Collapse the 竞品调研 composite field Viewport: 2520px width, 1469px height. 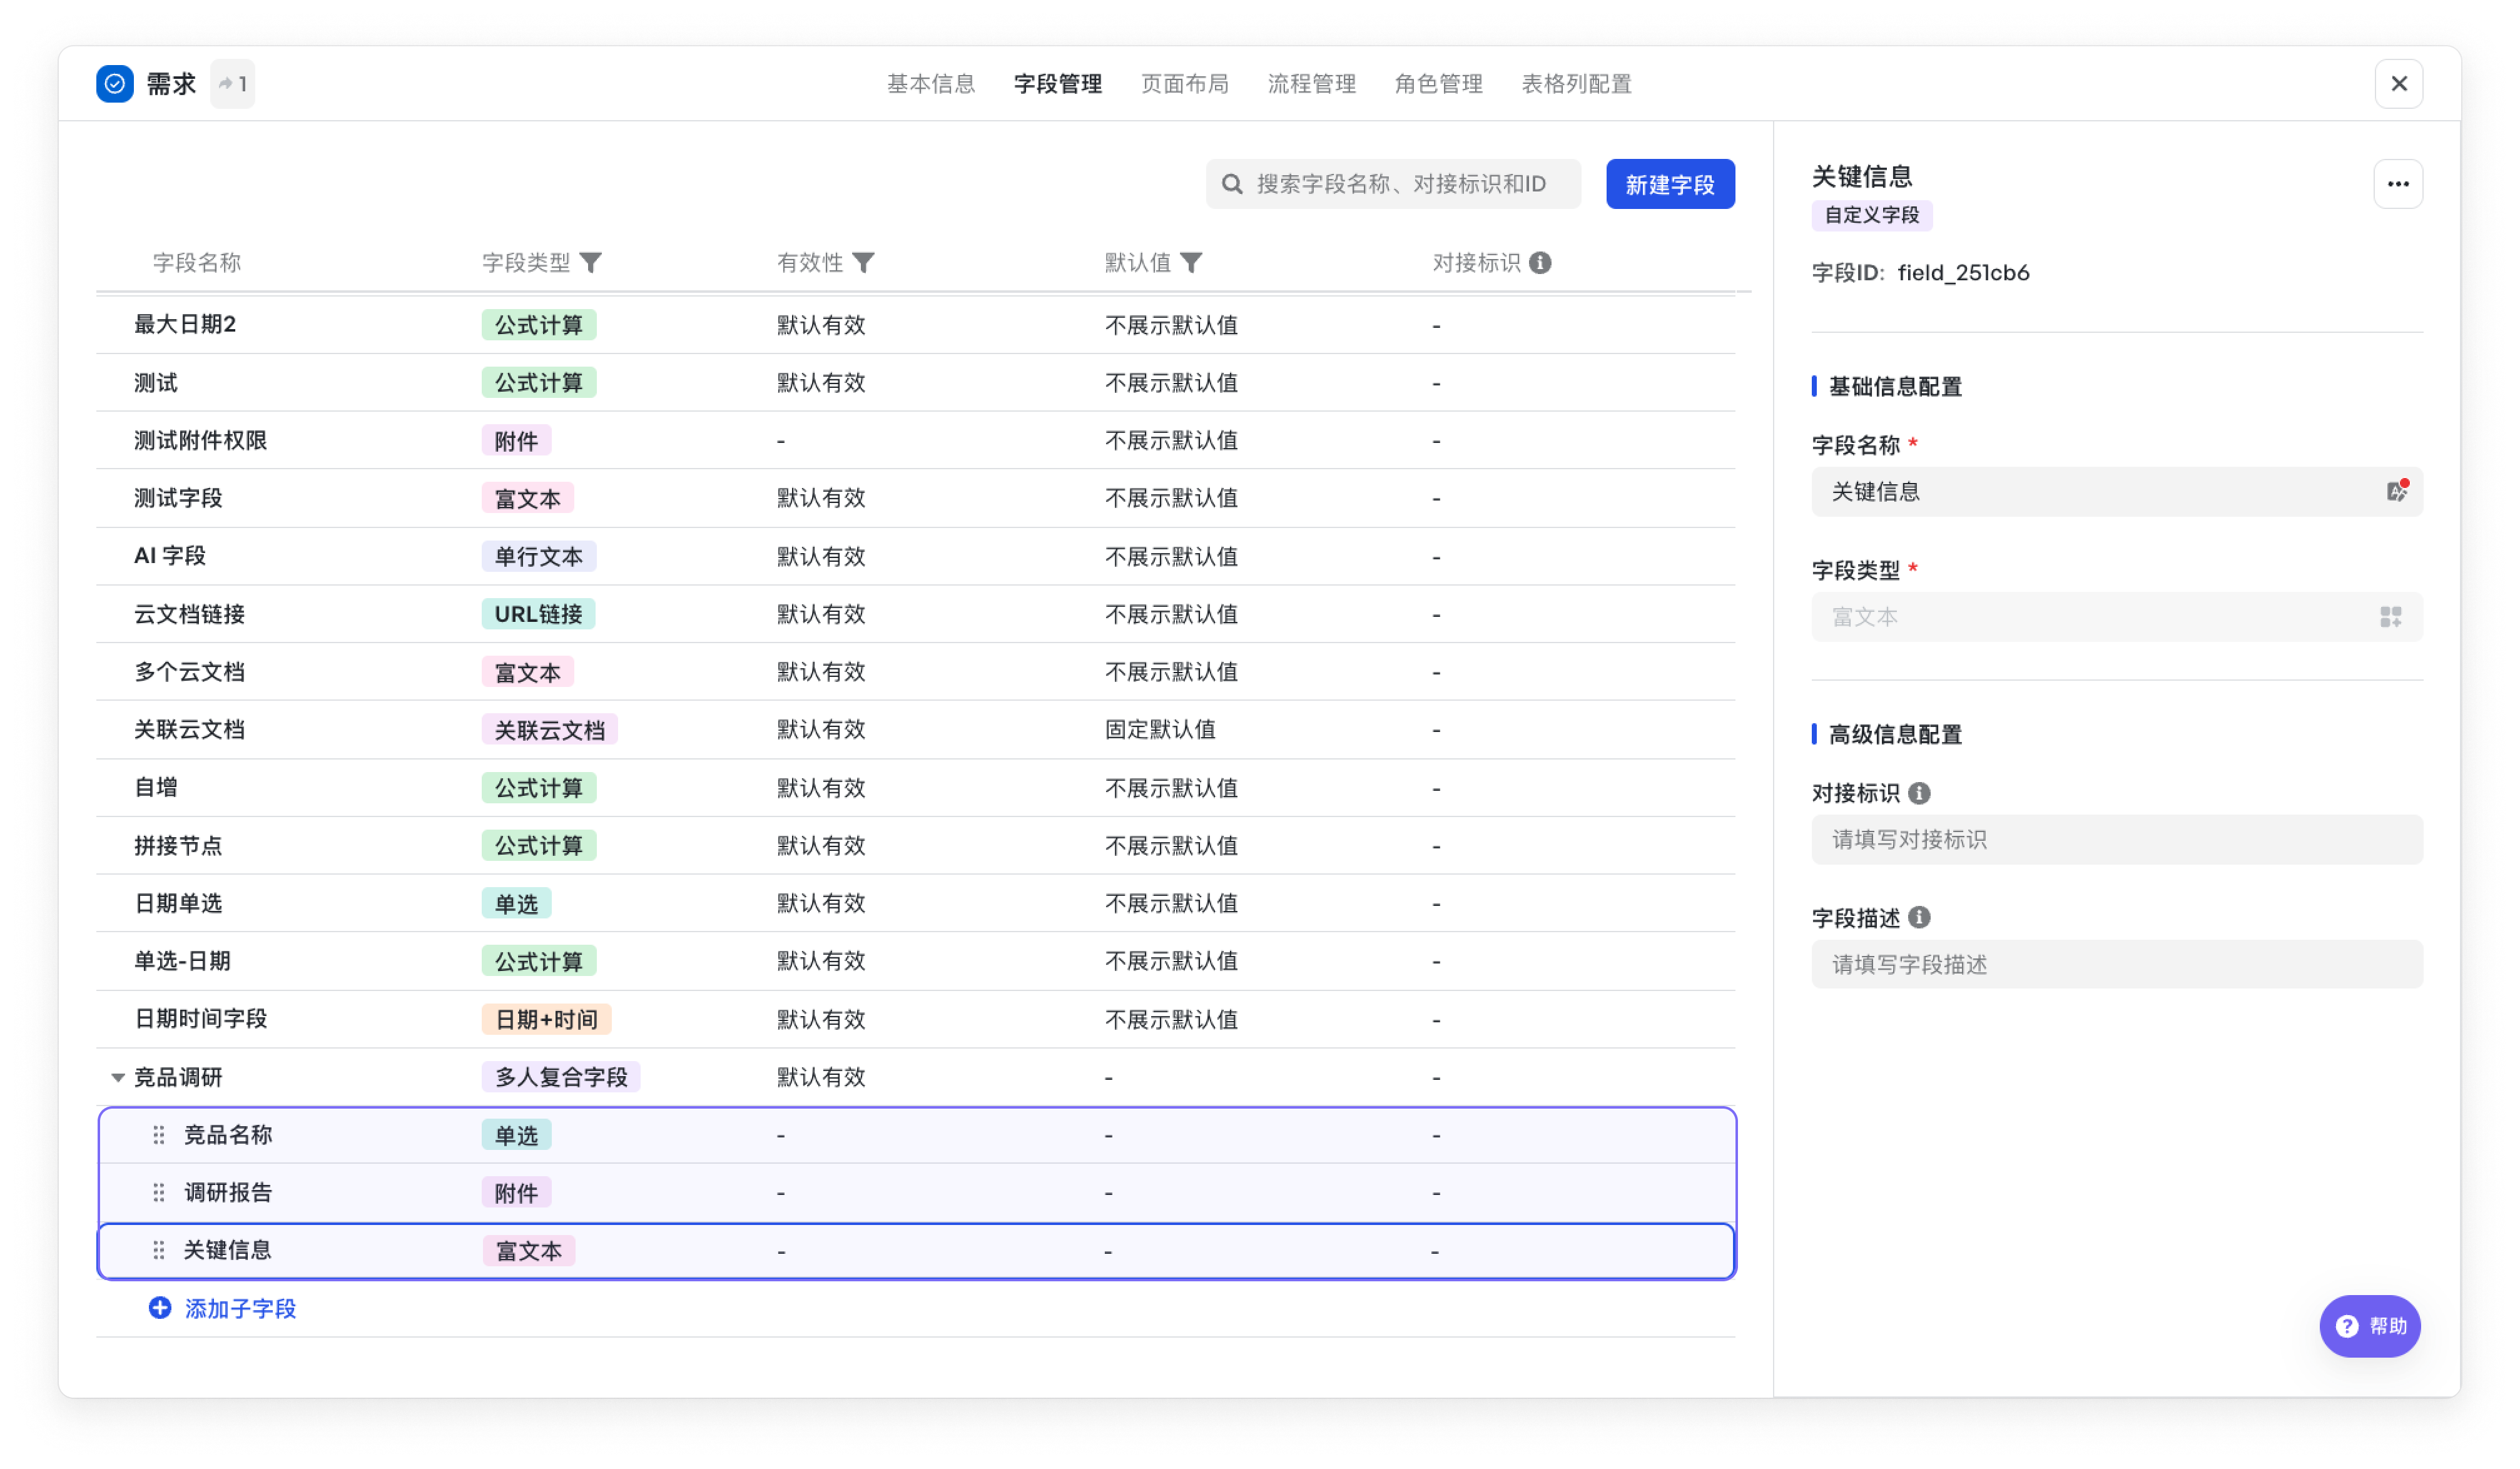118,1078
